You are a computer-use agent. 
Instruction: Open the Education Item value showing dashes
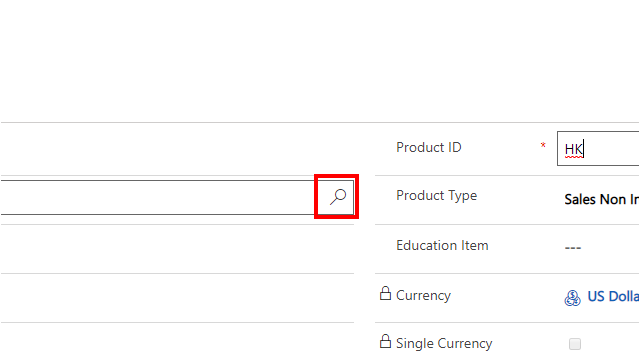(x=573, y=248)
